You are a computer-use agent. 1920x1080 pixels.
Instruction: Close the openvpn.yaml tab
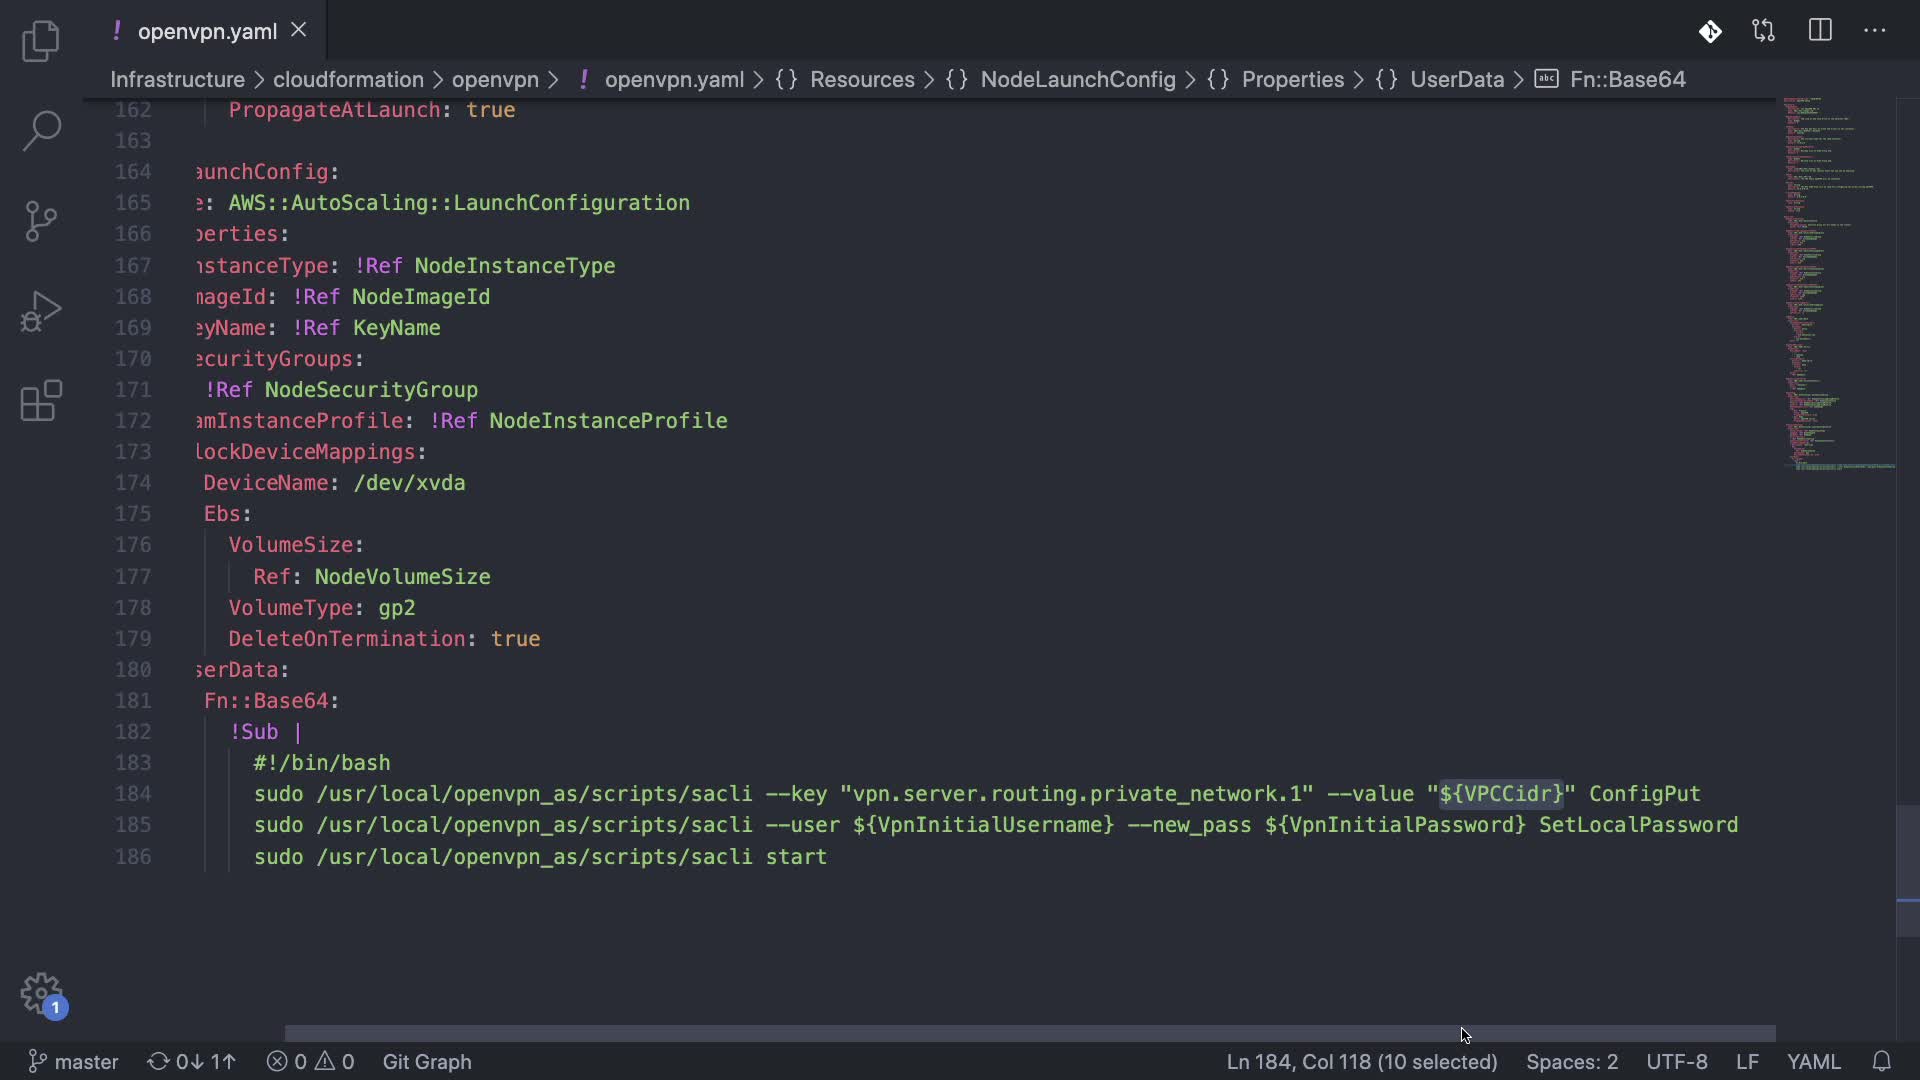[x=298, y=31]
